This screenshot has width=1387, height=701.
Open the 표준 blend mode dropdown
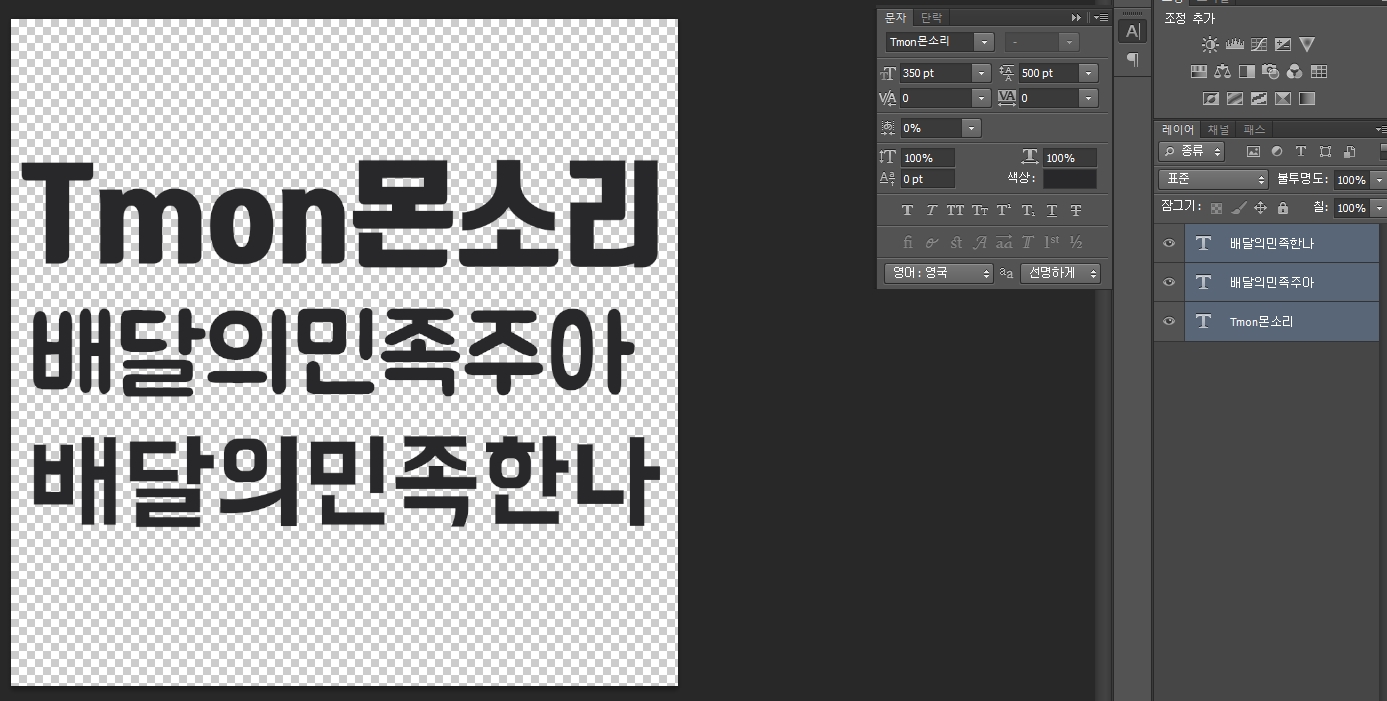pos(1213,180)
